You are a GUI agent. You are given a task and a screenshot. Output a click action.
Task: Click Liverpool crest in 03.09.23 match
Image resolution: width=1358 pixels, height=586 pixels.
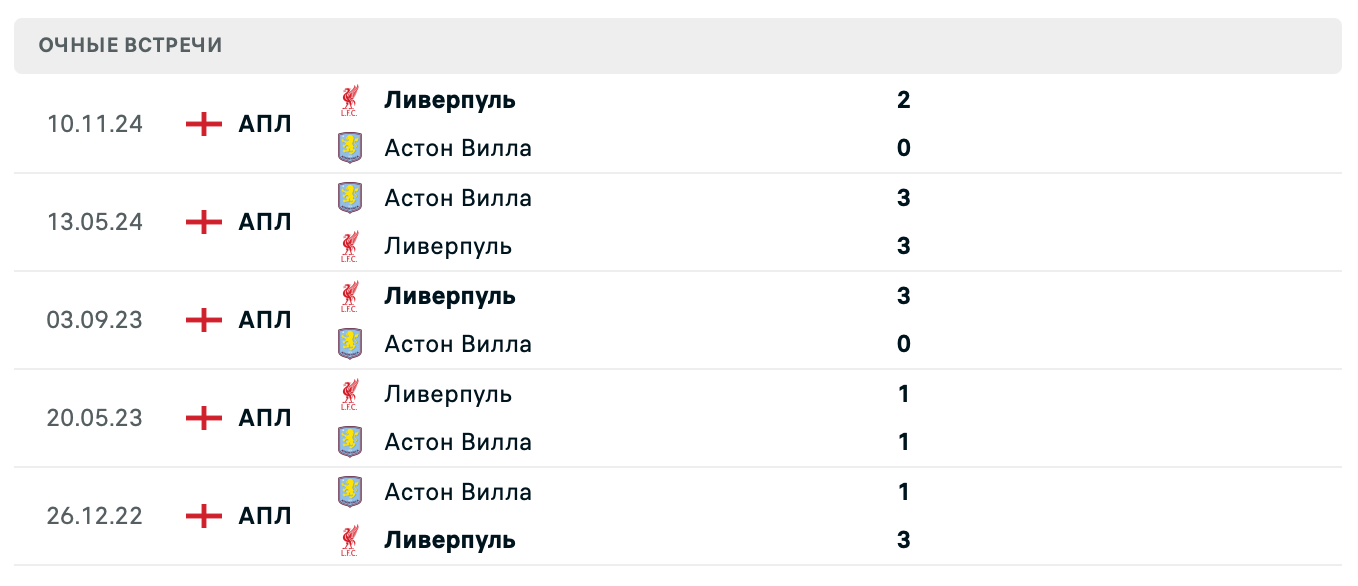pos(349,296)
